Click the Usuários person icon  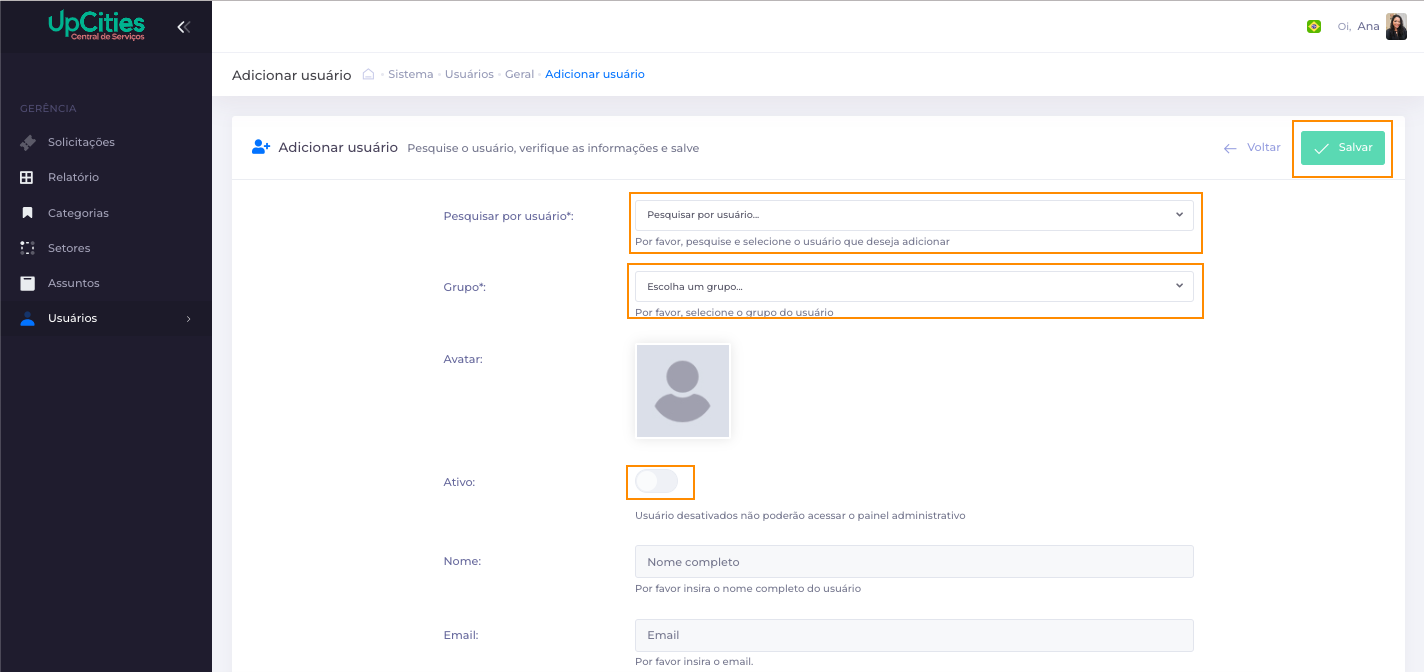pyautogui.click(x=27, y=318)
